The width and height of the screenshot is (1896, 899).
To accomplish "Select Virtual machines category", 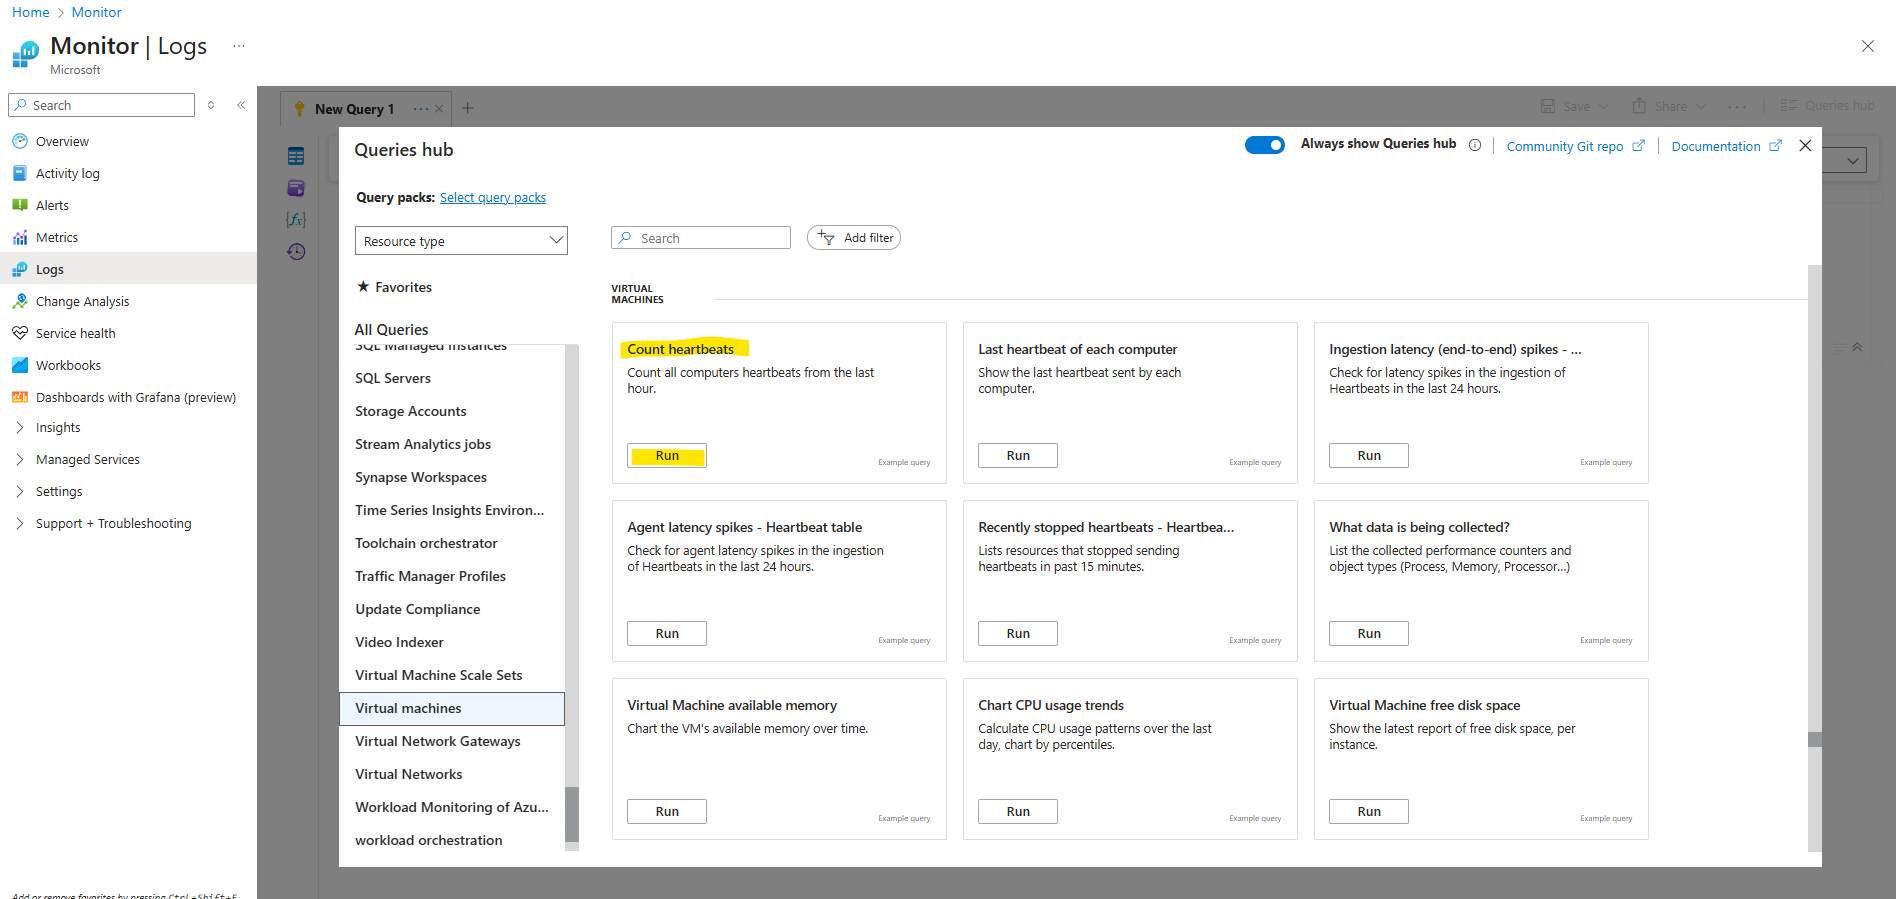I will click(452, 708).
